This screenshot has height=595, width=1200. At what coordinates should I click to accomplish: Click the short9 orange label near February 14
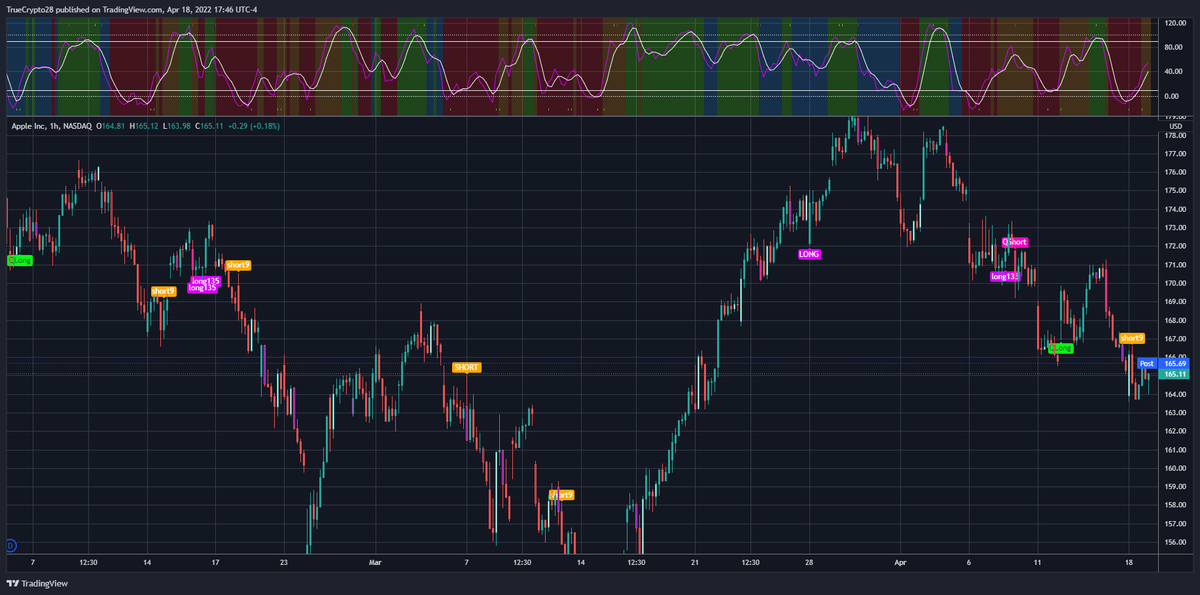(x=162, y=292)
